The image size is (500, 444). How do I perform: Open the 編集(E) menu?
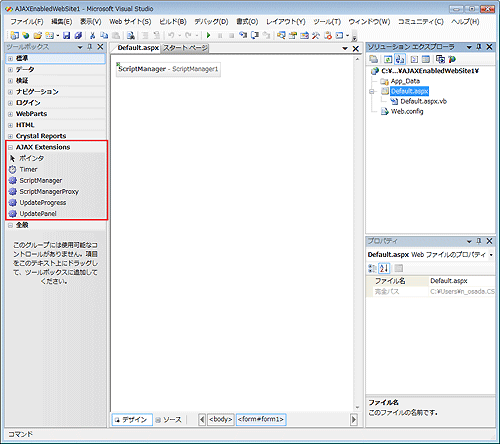click(x=62, y=22)
